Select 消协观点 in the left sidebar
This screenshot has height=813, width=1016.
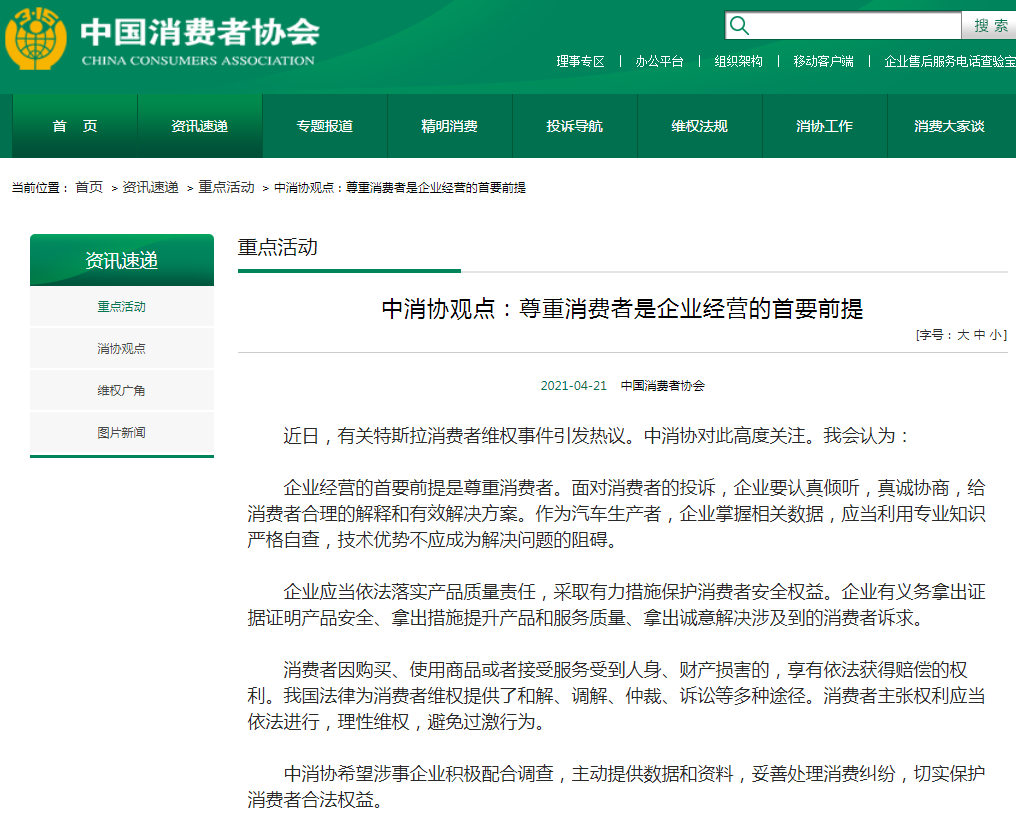click(122, 349)
